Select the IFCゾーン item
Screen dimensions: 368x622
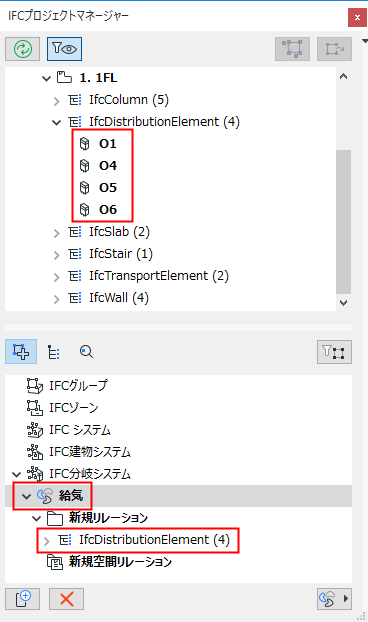(x=73, y=407)
